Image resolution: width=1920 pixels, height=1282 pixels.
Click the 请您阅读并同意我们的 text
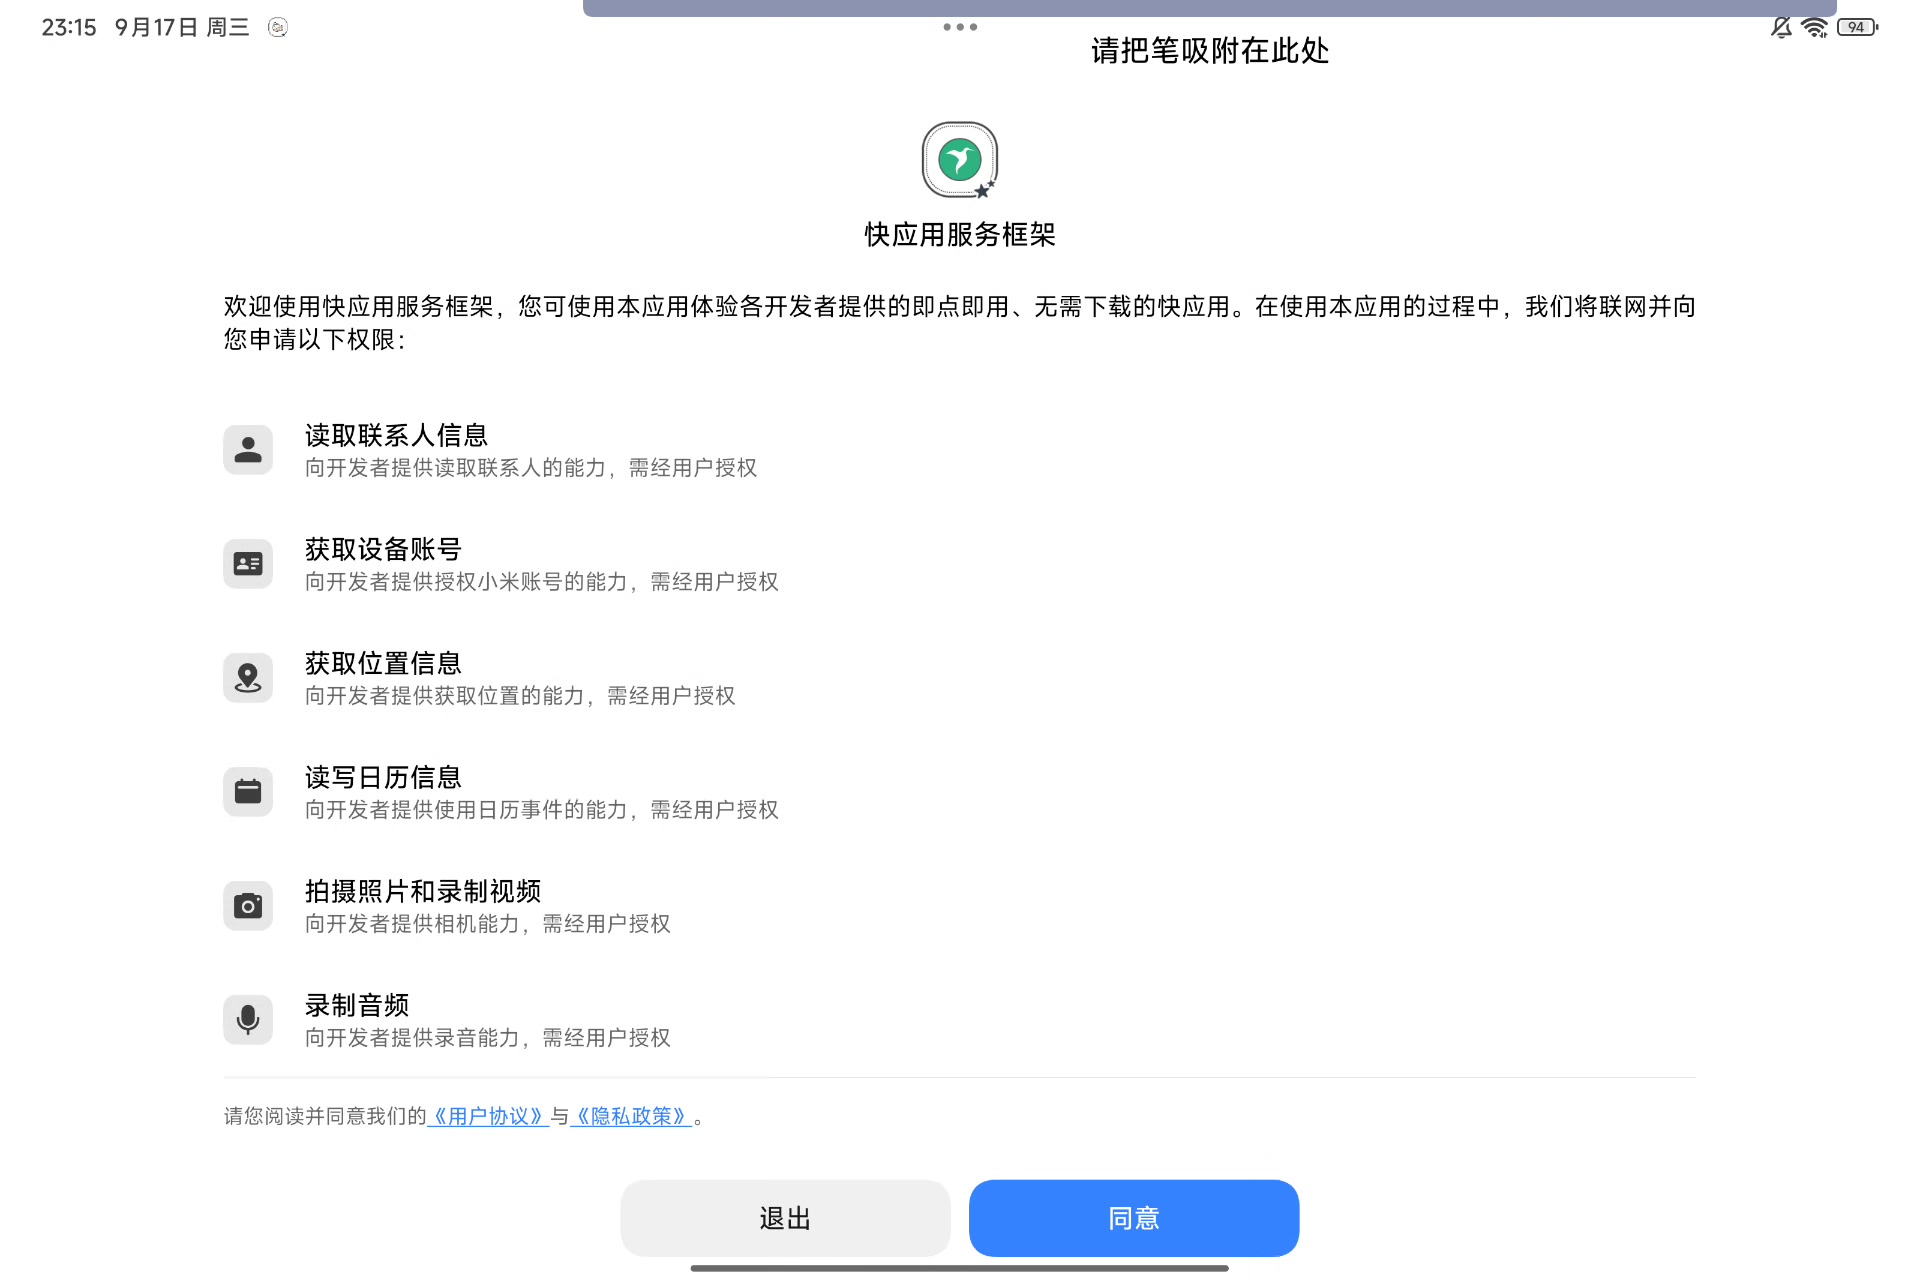point(325,1116)
